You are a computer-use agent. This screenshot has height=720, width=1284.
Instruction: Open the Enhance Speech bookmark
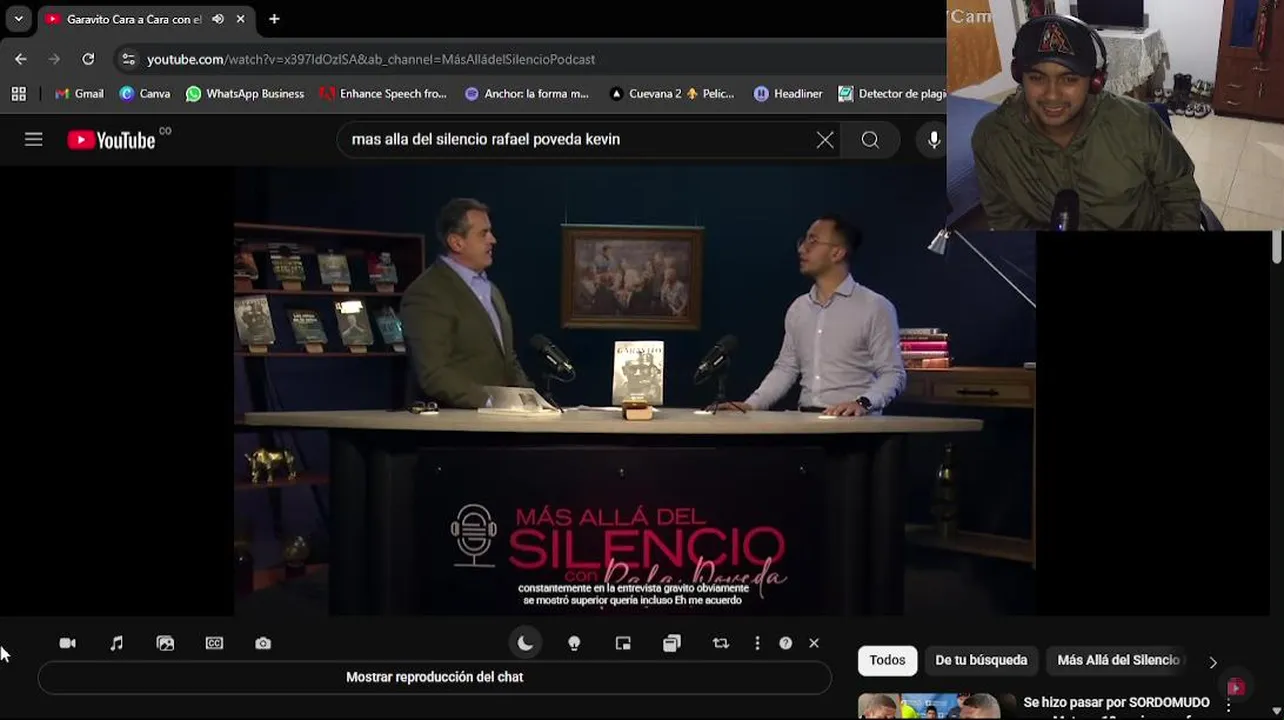point(383,93)
